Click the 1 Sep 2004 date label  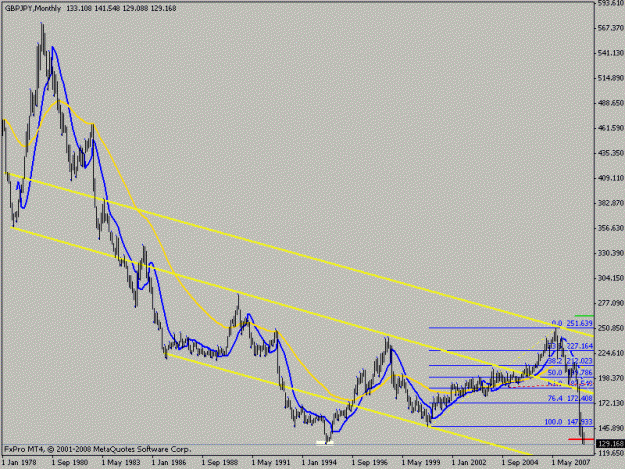pos(520,463)
